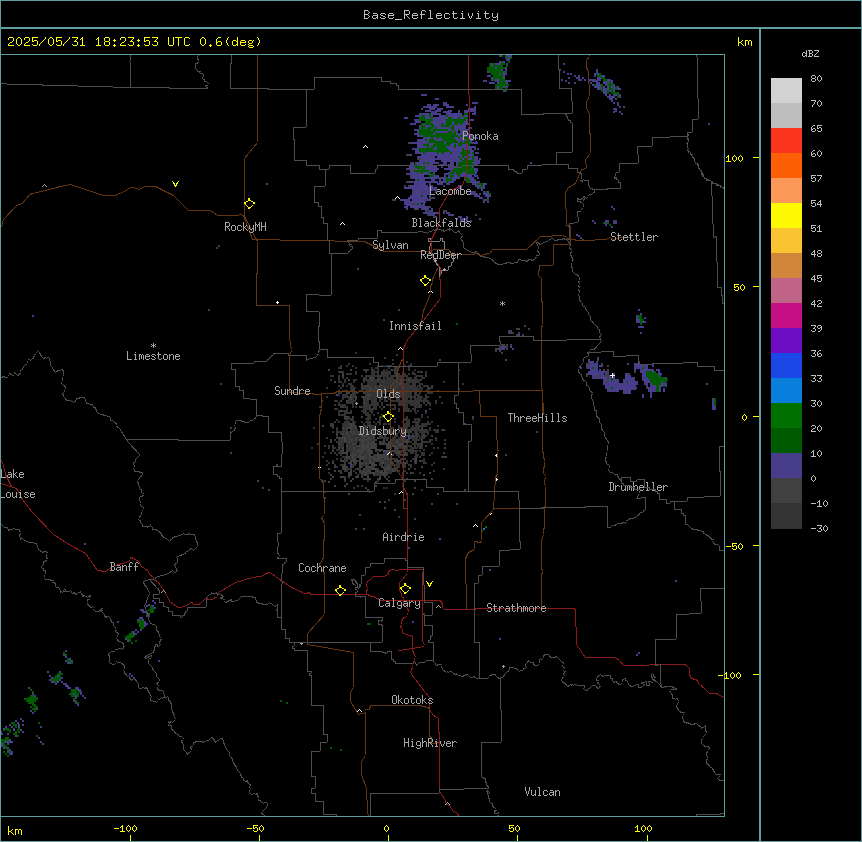Select the 51 dBZ yellow color swatch
Image resolution: width=862 pixels, height=842 pixels.
click(786, 215)
